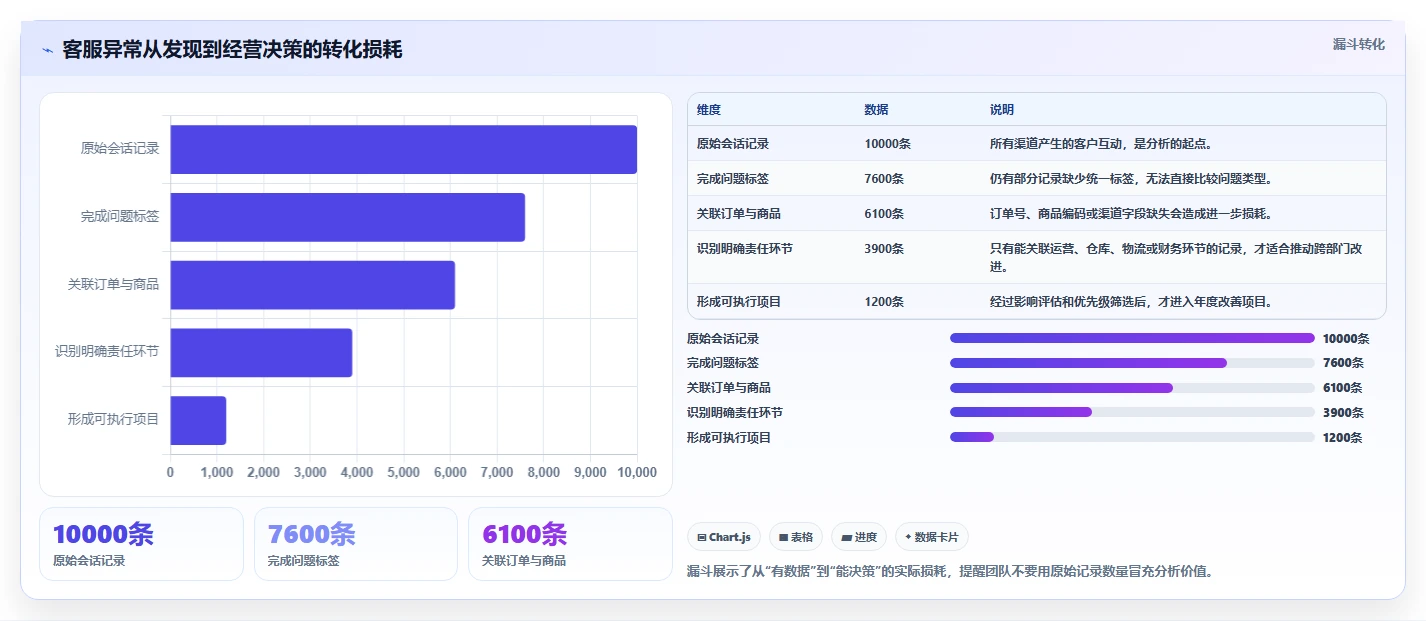Open the 7600条 完成问题标签 data card
The height and width of the screenshot is (621, 1426).
(x=356, y=544)
